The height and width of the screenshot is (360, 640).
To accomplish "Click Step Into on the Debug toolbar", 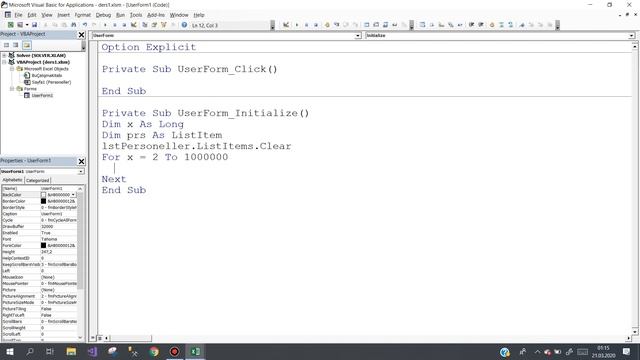I will pyautogui.click(x=336, y=25).
